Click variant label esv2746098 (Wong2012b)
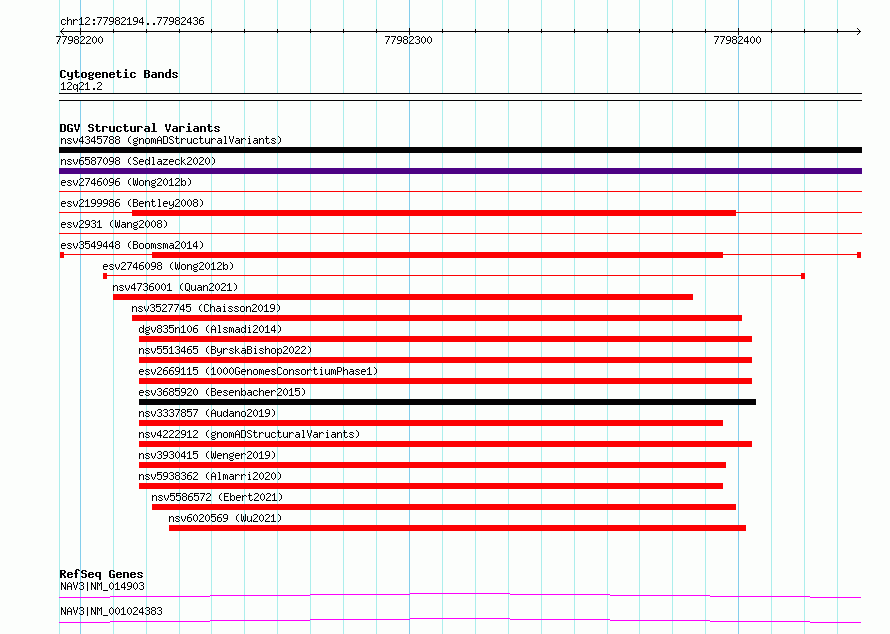The image size is (890, 634). [x=168, y=266]
